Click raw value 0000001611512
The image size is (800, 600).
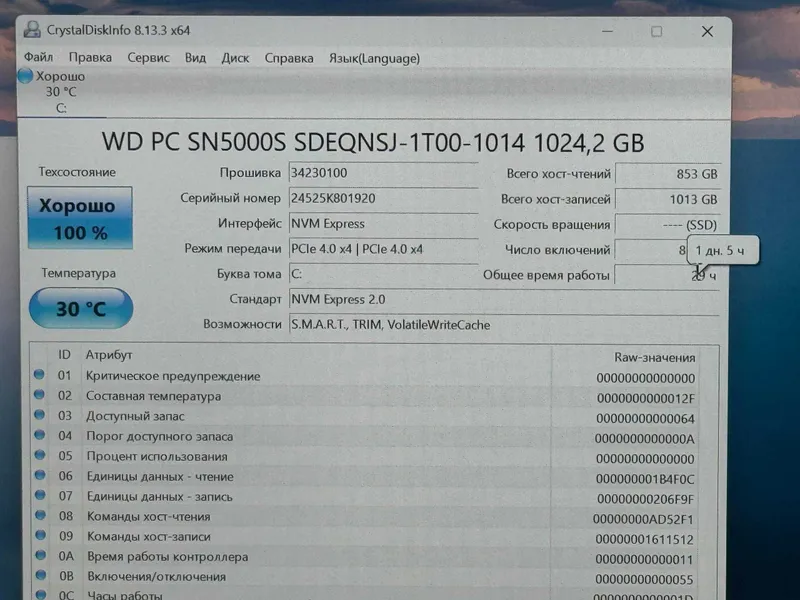644,539
